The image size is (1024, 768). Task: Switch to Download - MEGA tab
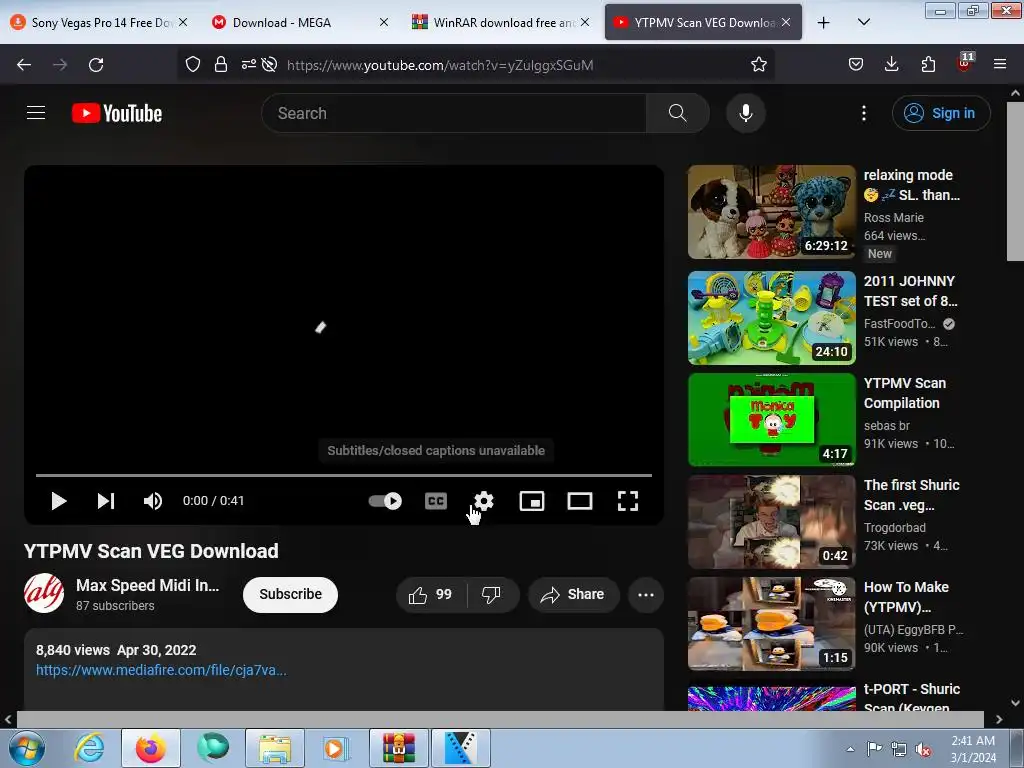click(300, 22)
